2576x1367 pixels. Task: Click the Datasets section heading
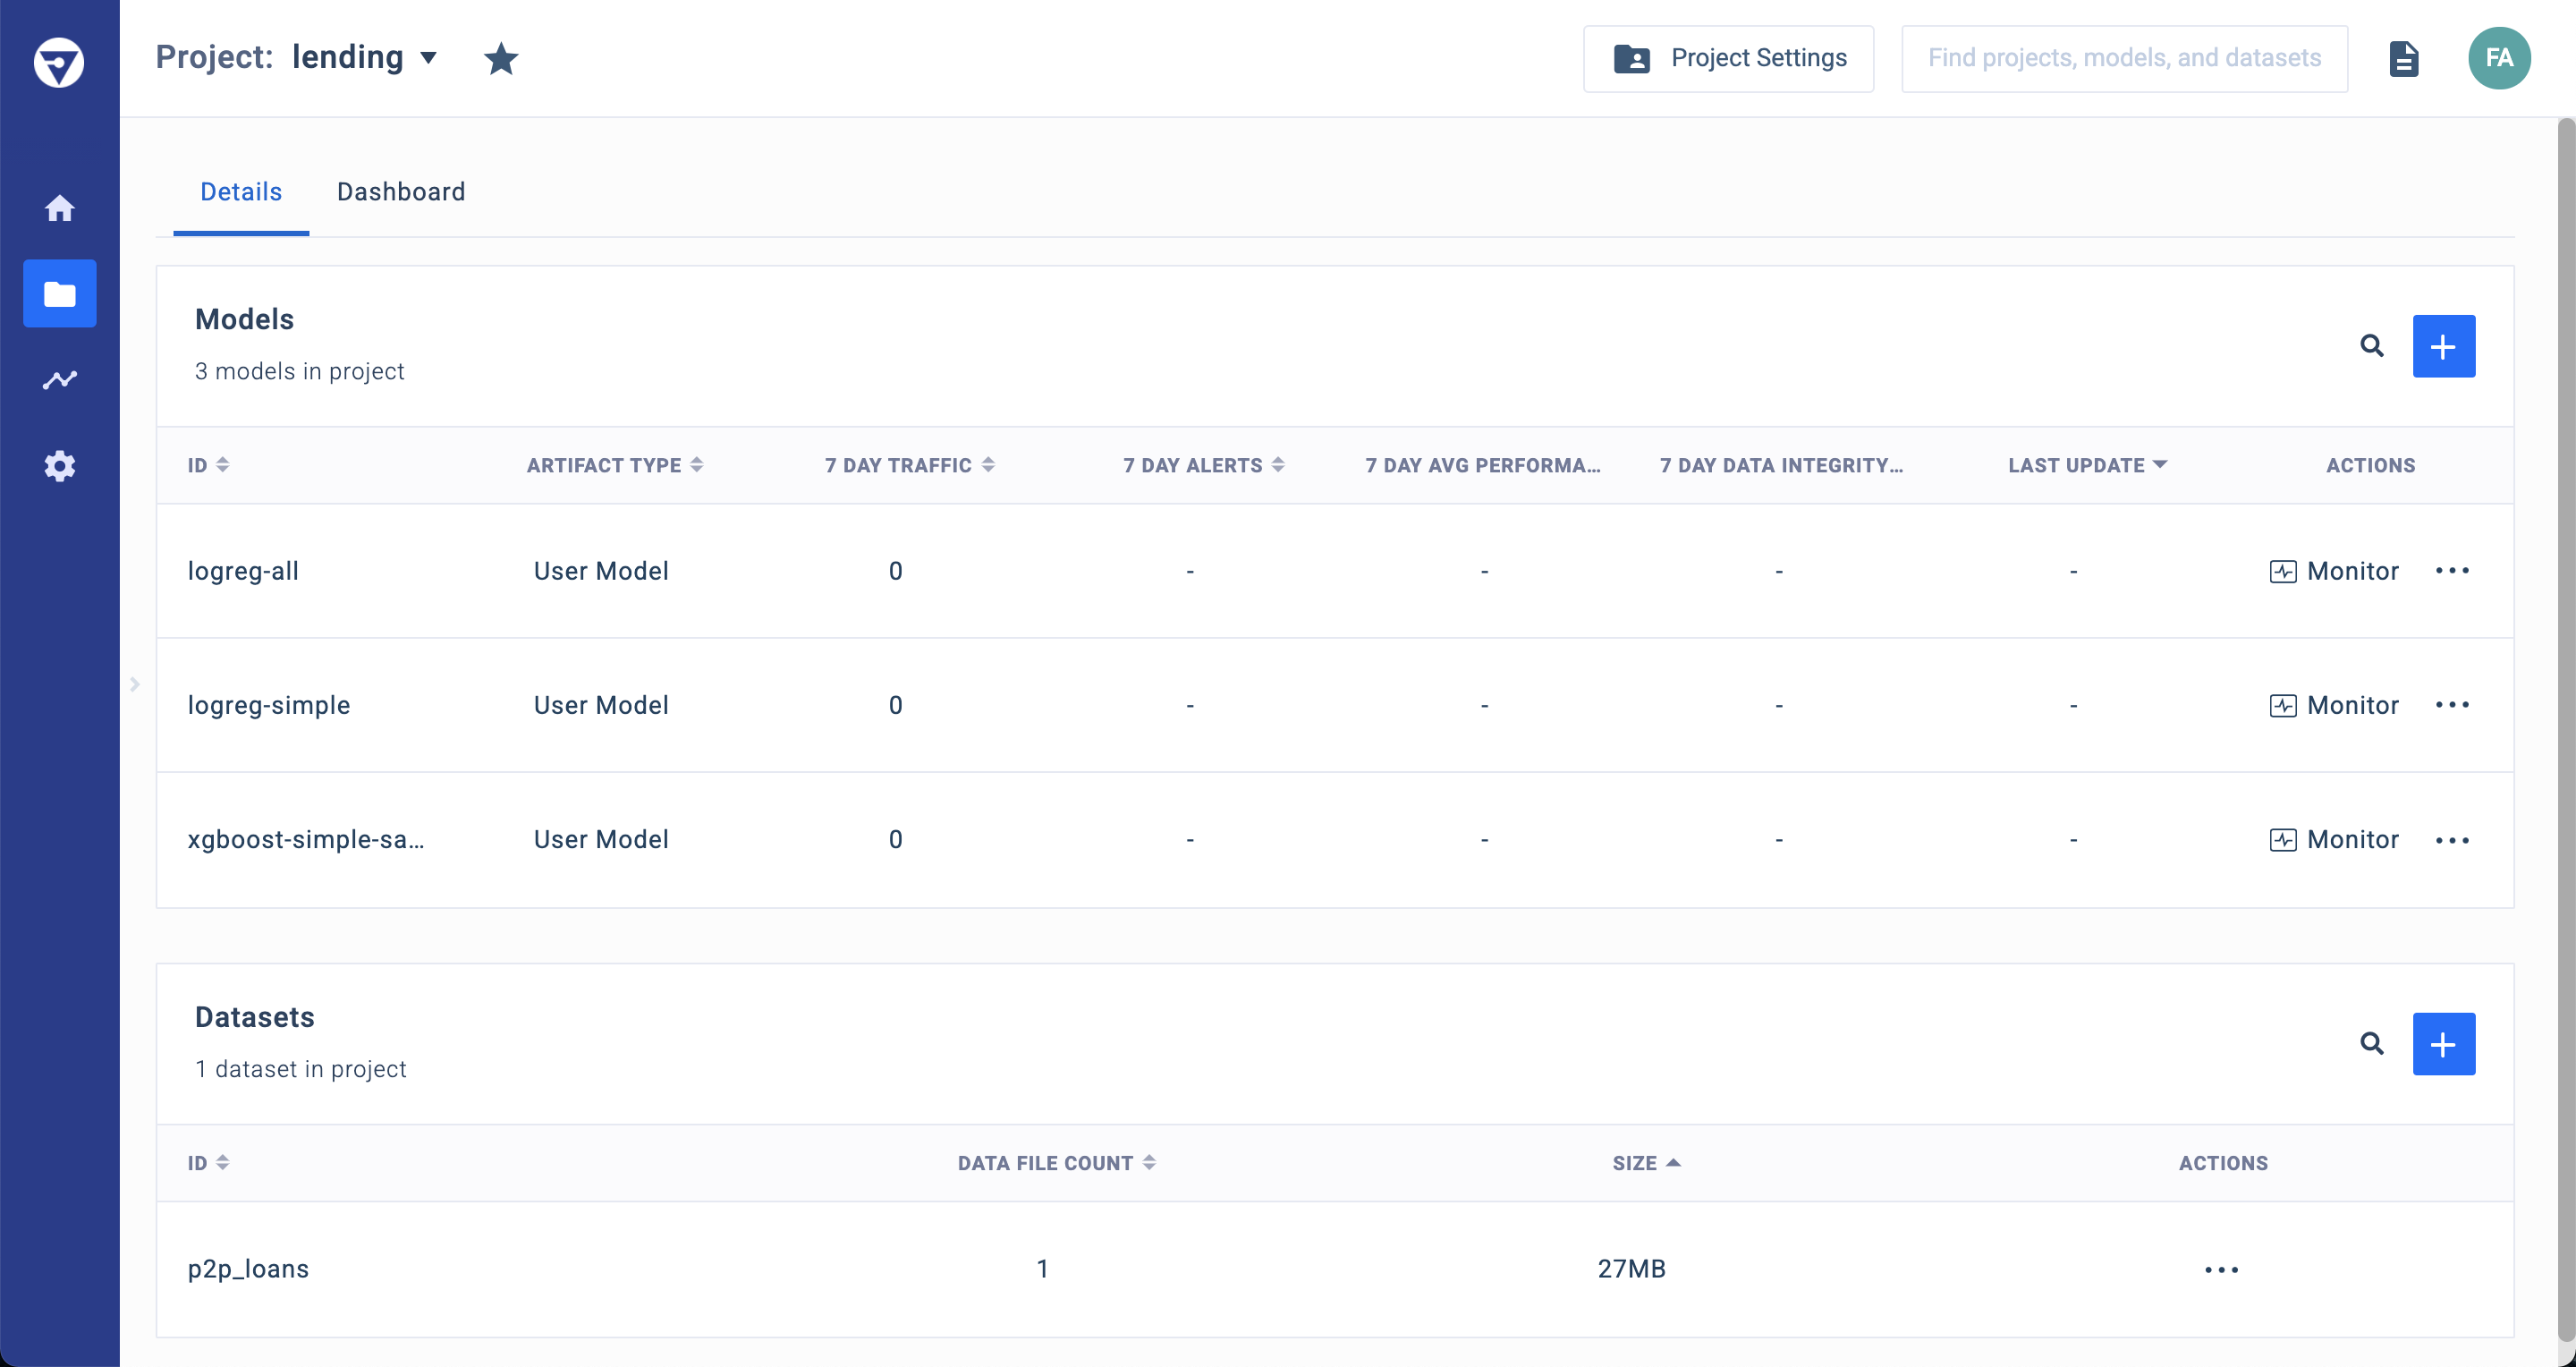255,1017
